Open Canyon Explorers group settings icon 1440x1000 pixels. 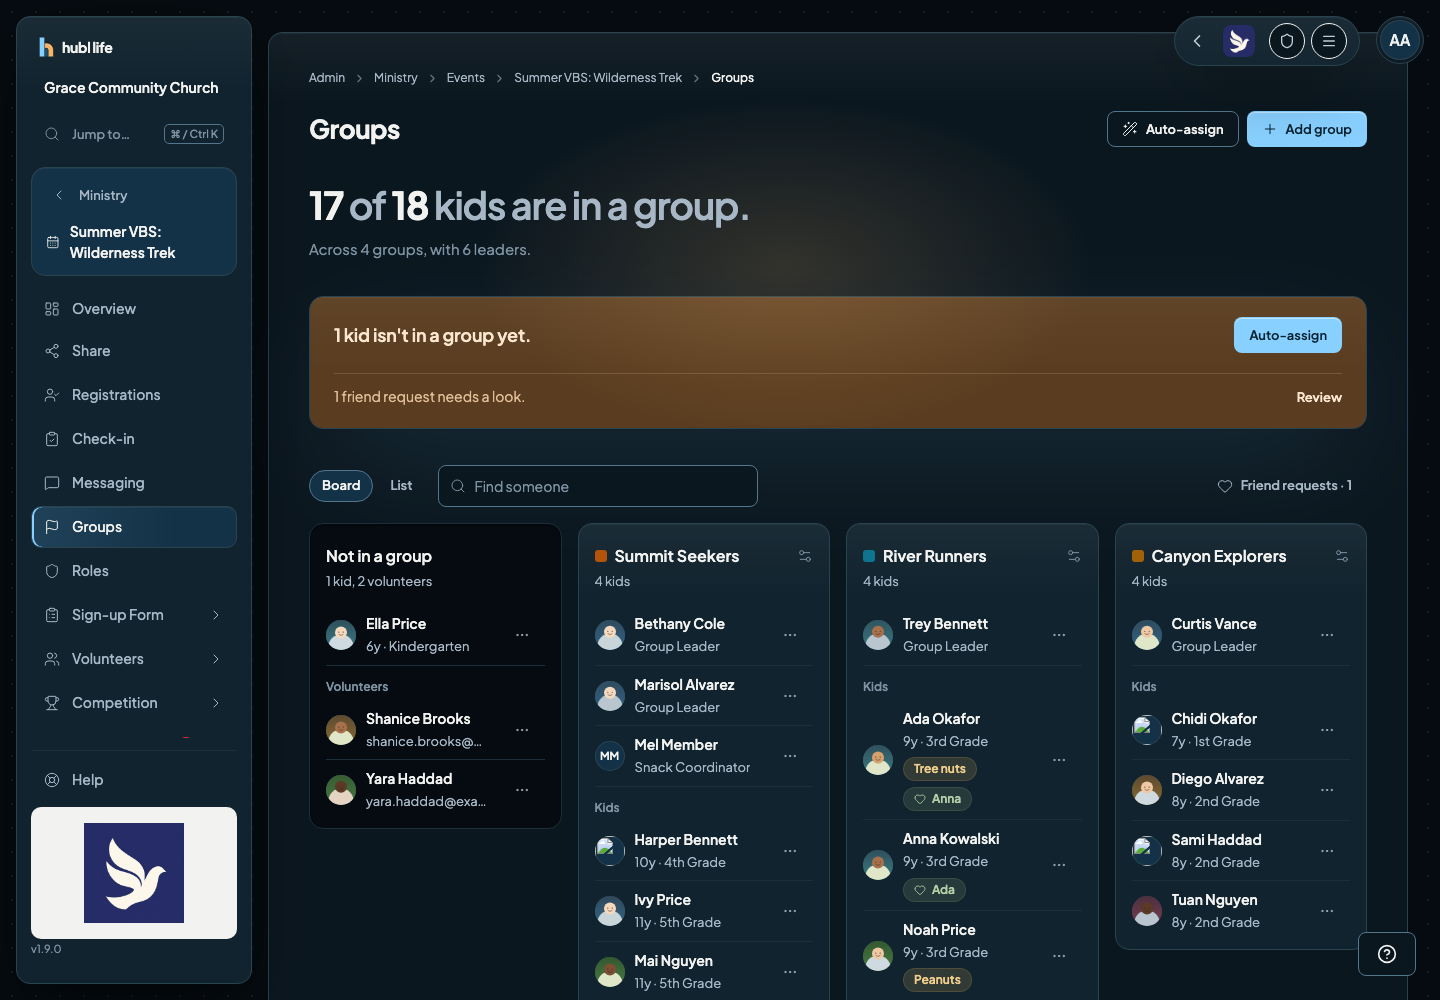click(1342, 556)
